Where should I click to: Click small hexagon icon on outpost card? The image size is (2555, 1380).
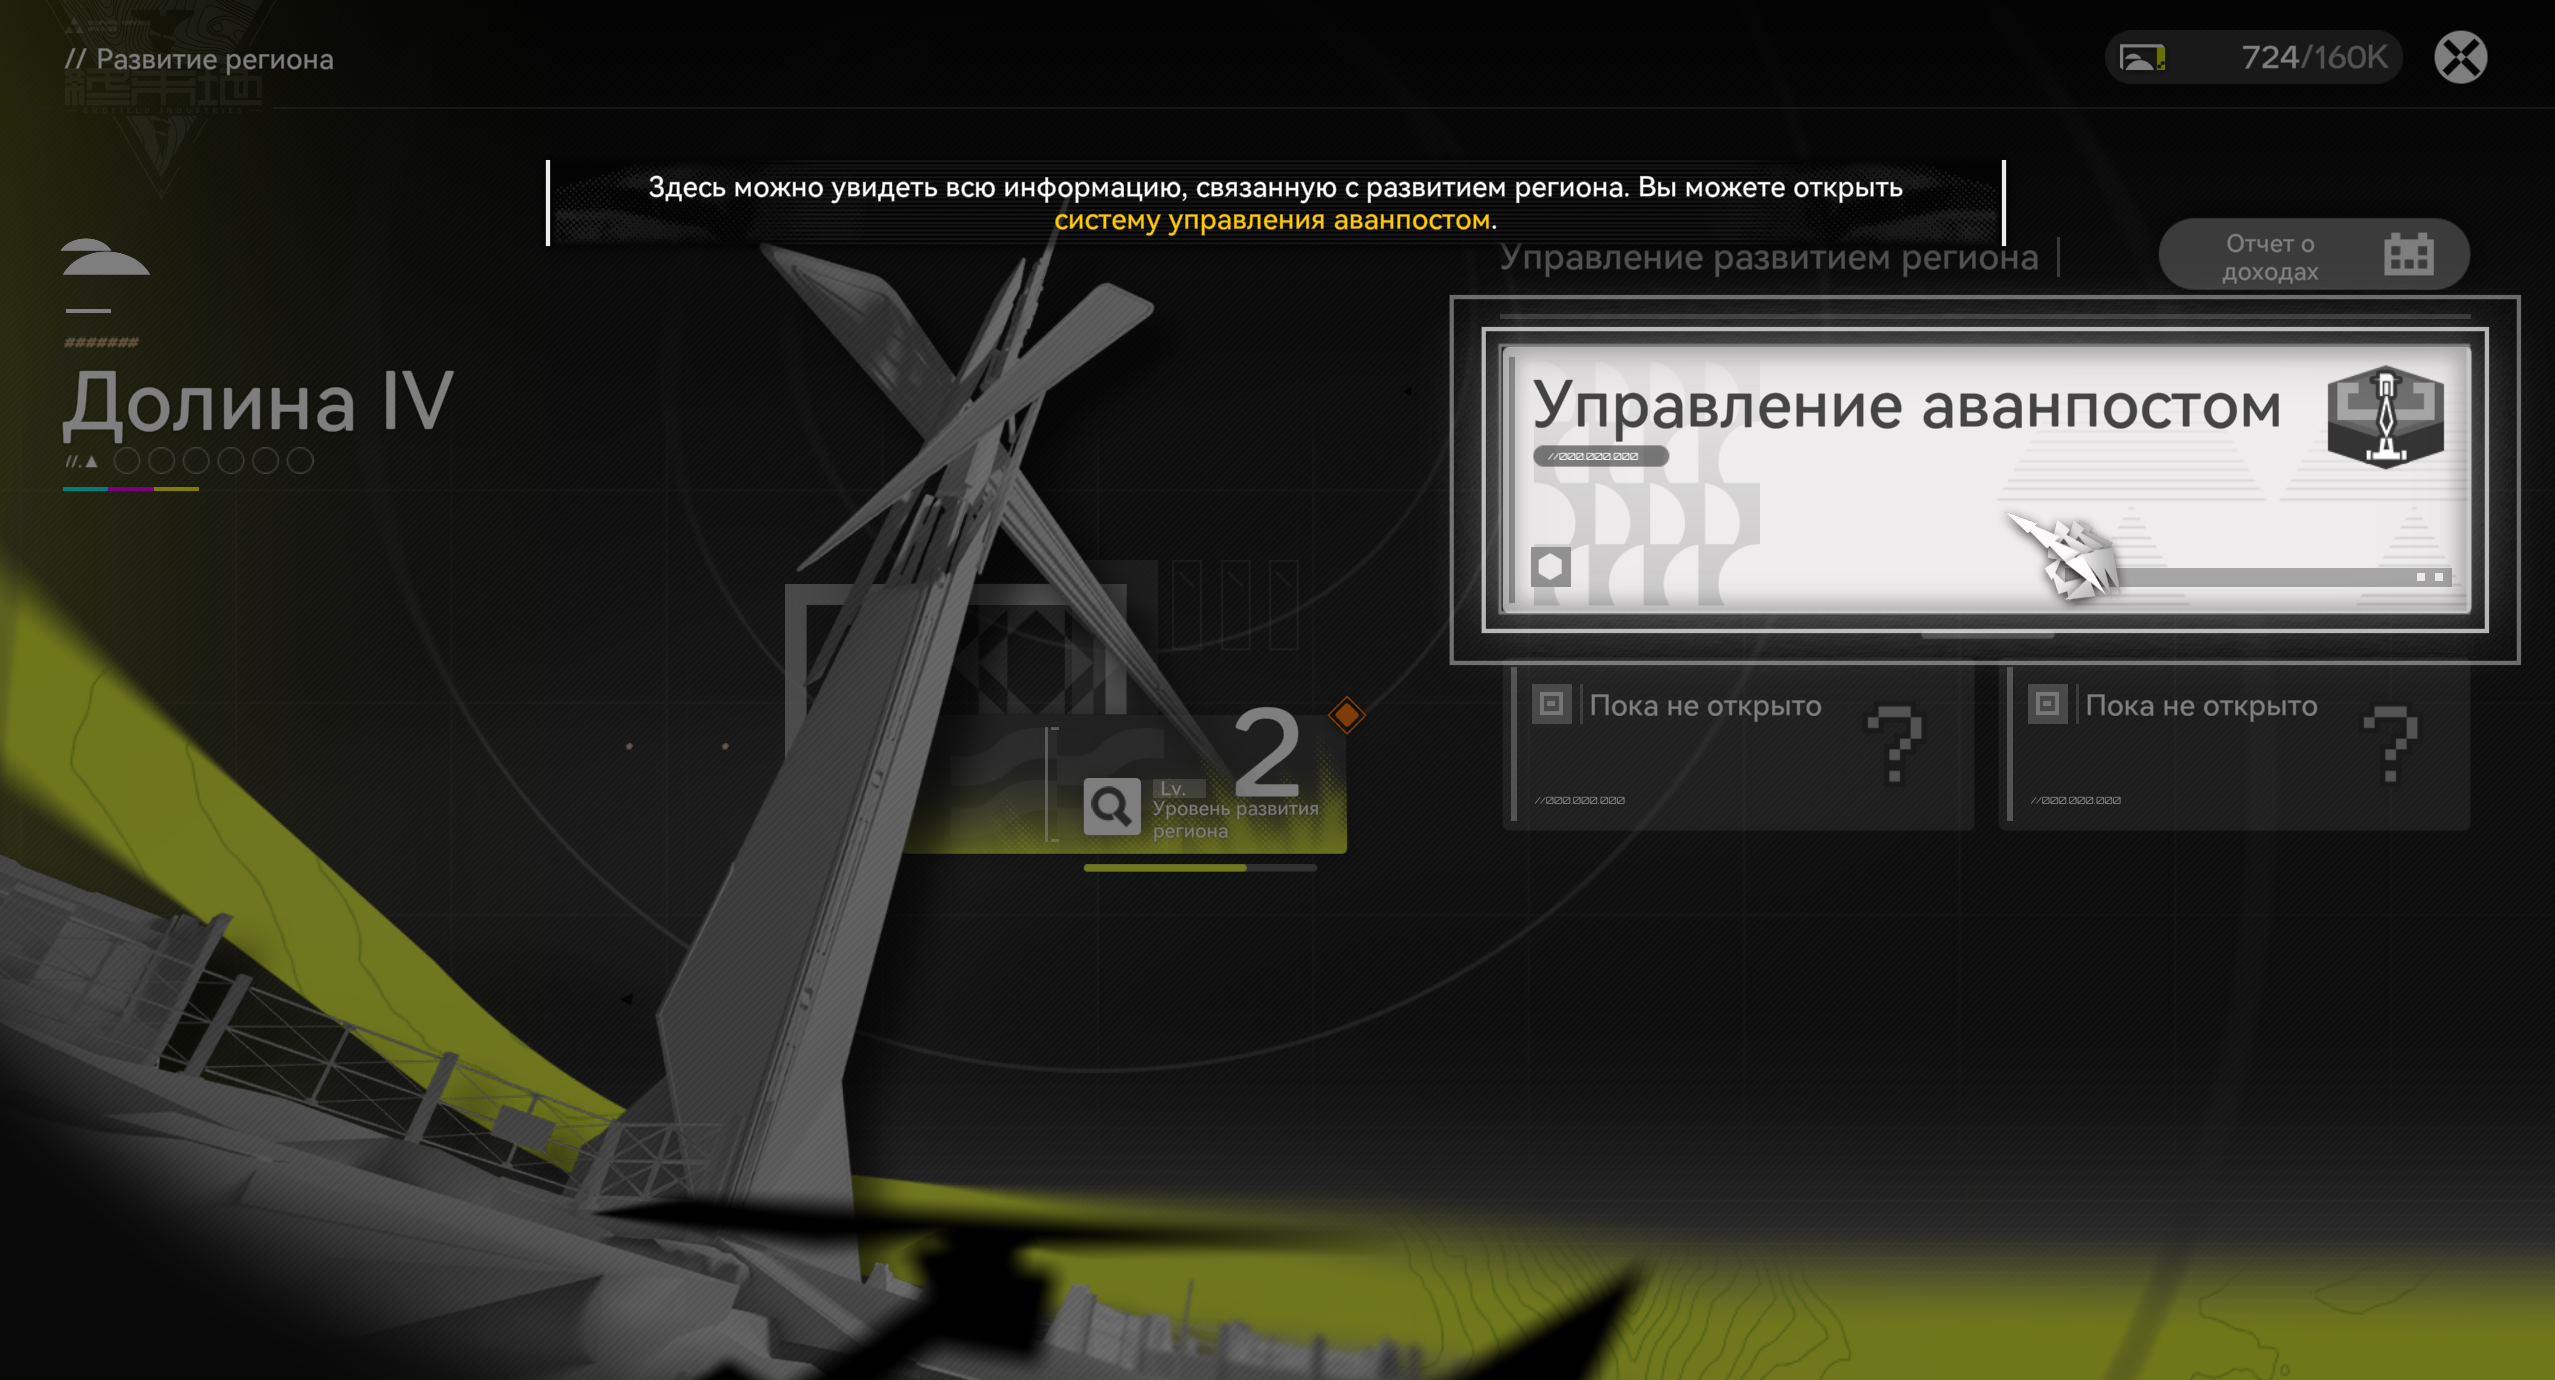[x=1550, y=567]
